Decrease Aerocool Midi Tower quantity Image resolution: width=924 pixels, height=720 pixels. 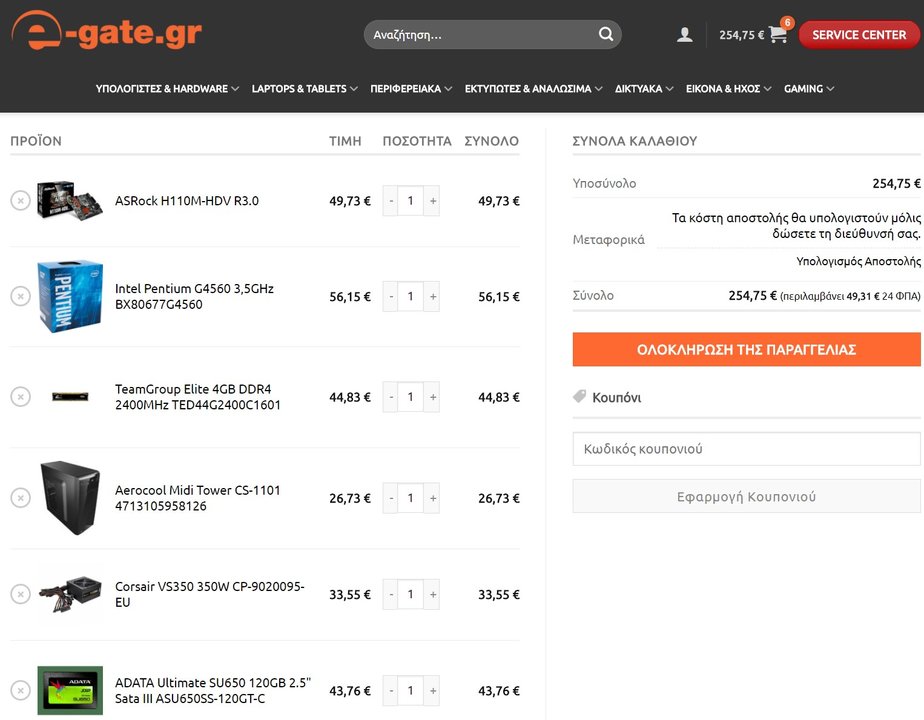[x=391, y=498]
